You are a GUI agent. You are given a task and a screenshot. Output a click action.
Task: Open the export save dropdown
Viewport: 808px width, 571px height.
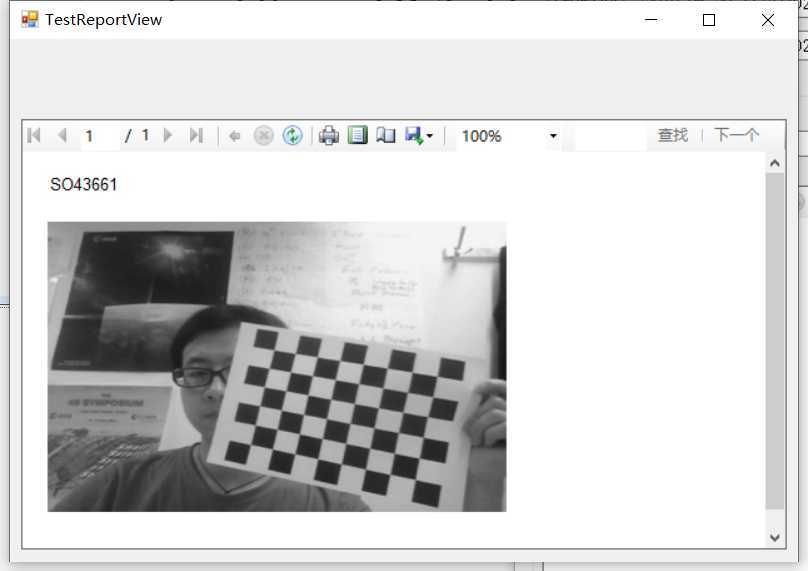tap(419, 136)
